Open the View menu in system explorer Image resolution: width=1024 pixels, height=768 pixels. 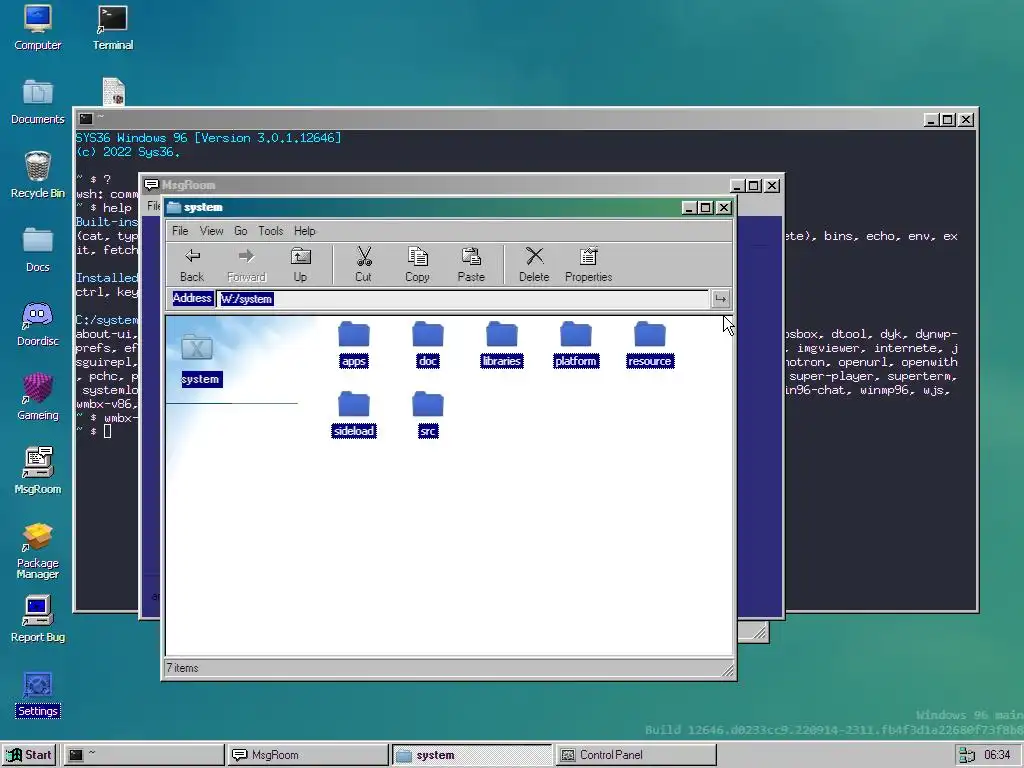tap(212, 231)
